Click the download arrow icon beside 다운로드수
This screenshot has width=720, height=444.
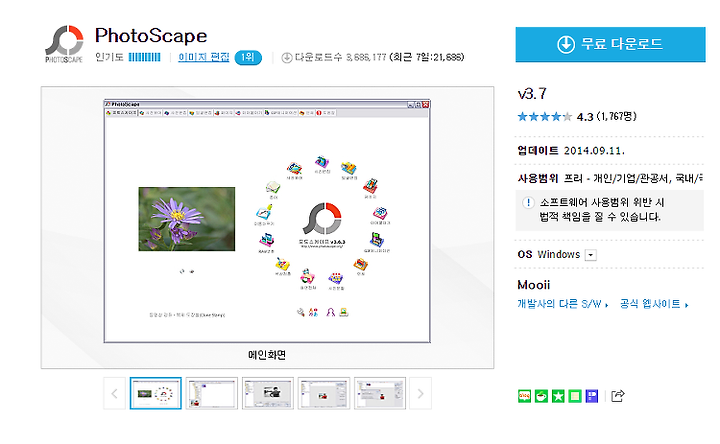click(287, 58)
